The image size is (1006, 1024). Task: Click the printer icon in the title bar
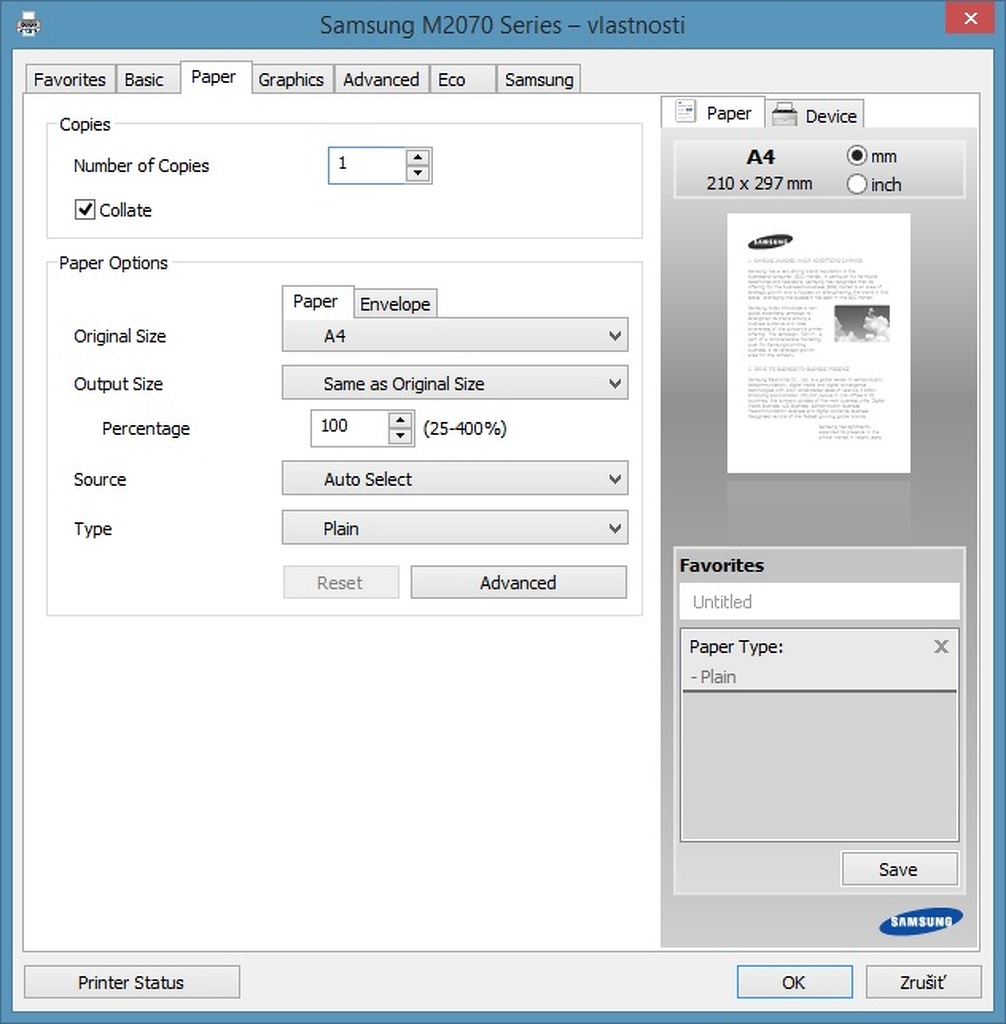28,25
